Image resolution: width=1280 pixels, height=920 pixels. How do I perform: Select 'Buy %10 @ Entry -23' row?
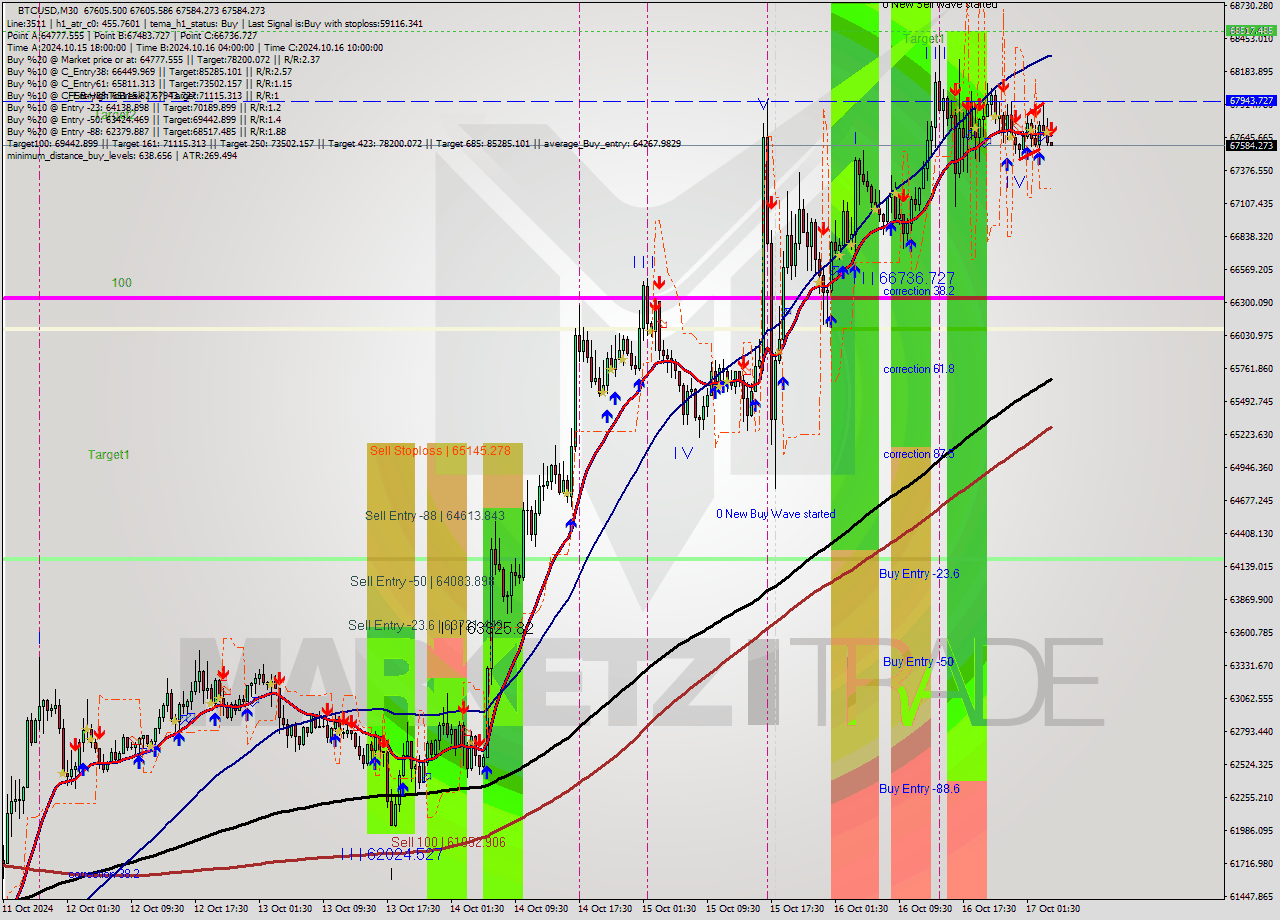point(143,107)
